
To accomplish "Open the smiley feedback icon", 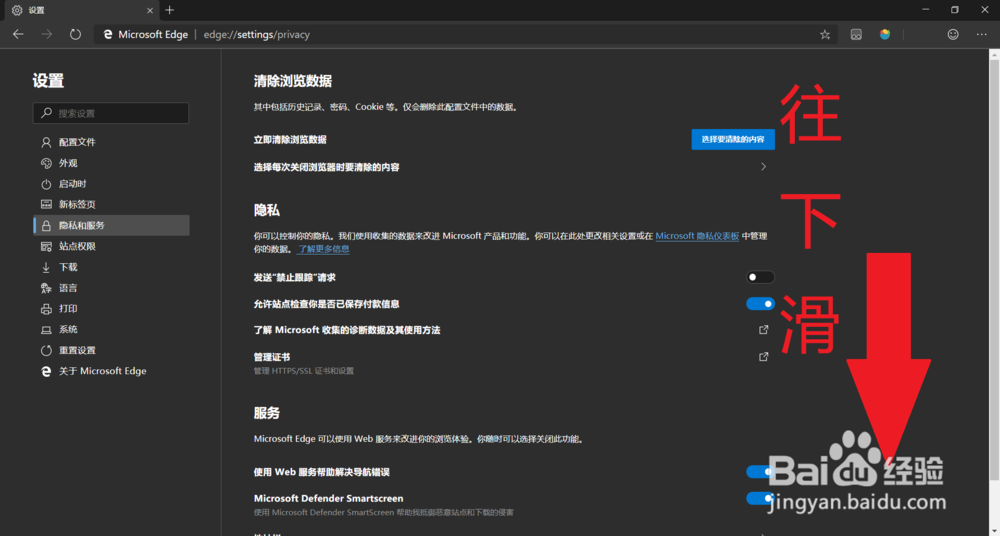I will coord(953,34).
